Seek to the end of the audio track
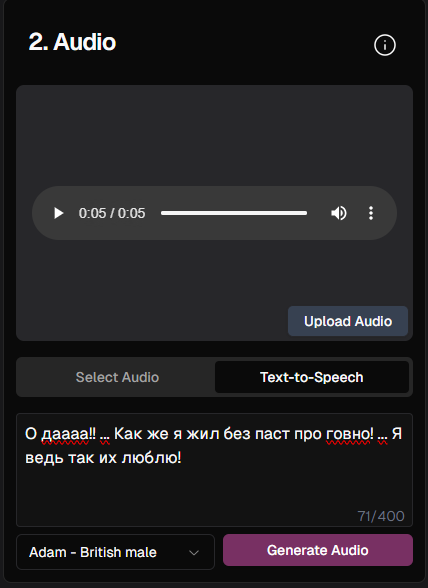 pos(306,213)
